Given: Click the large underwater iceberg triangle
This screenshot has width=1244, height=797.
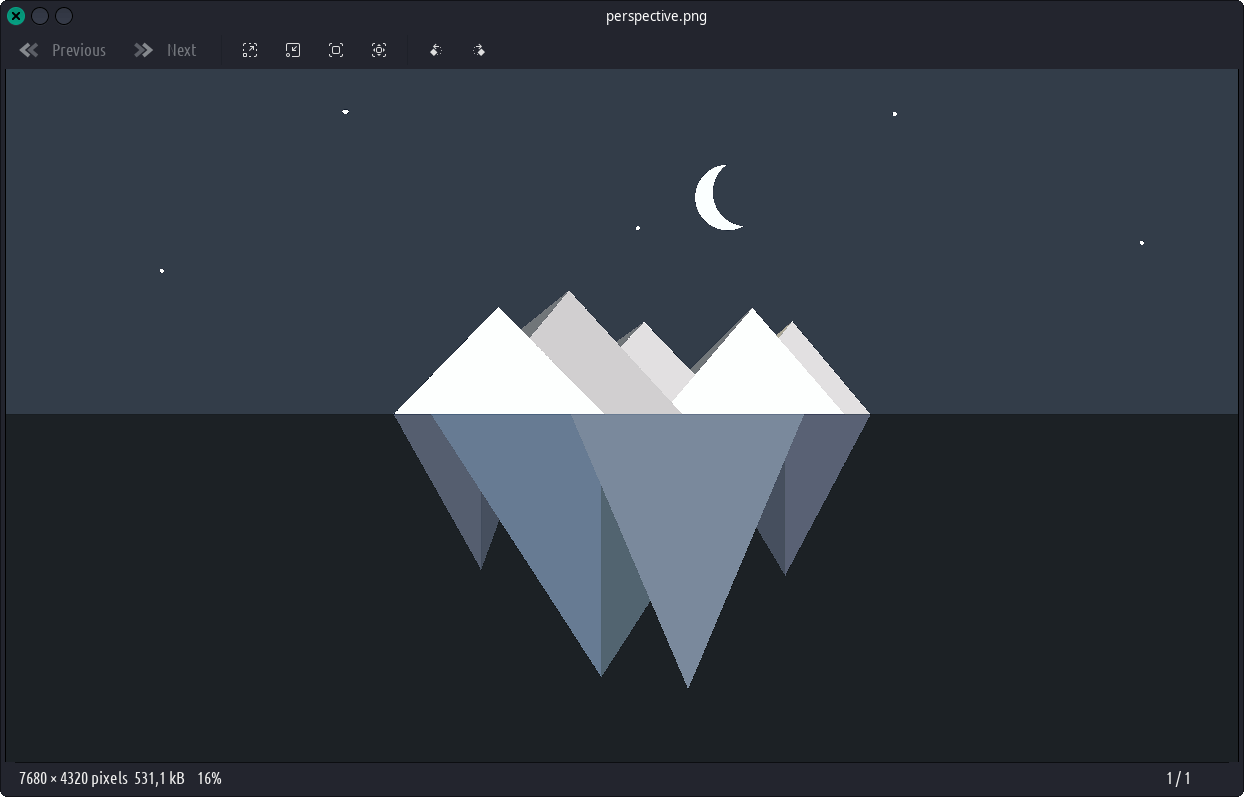Looking at the screenshot, I should point(688,520).
